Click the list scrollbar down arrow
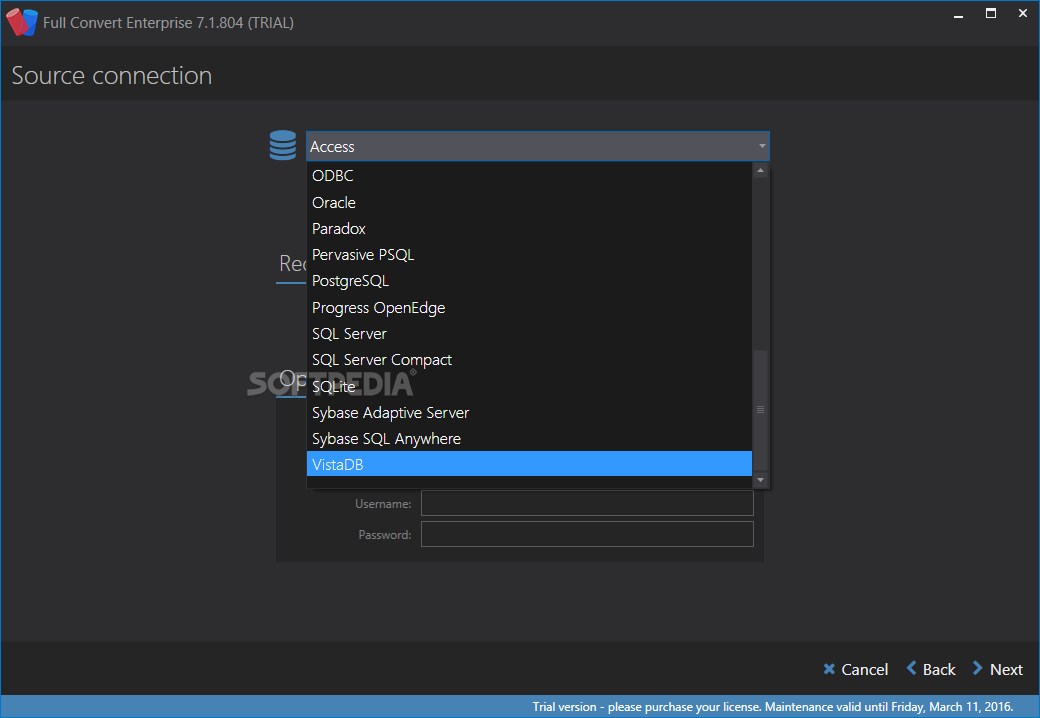The height and width of the screenshot is (718, 1040). [761, 479]
